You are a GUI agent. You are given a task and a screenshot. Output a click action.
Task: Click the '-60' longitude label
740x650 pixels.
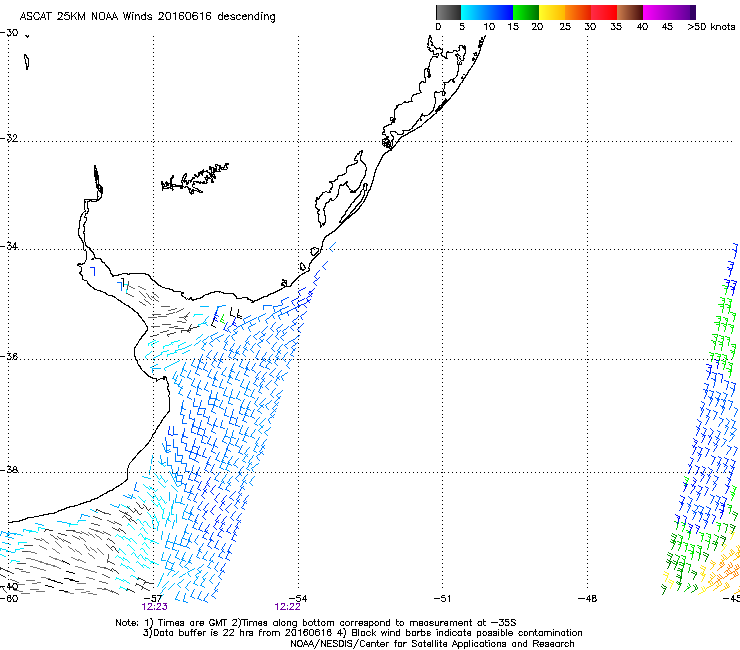(9, 598)
